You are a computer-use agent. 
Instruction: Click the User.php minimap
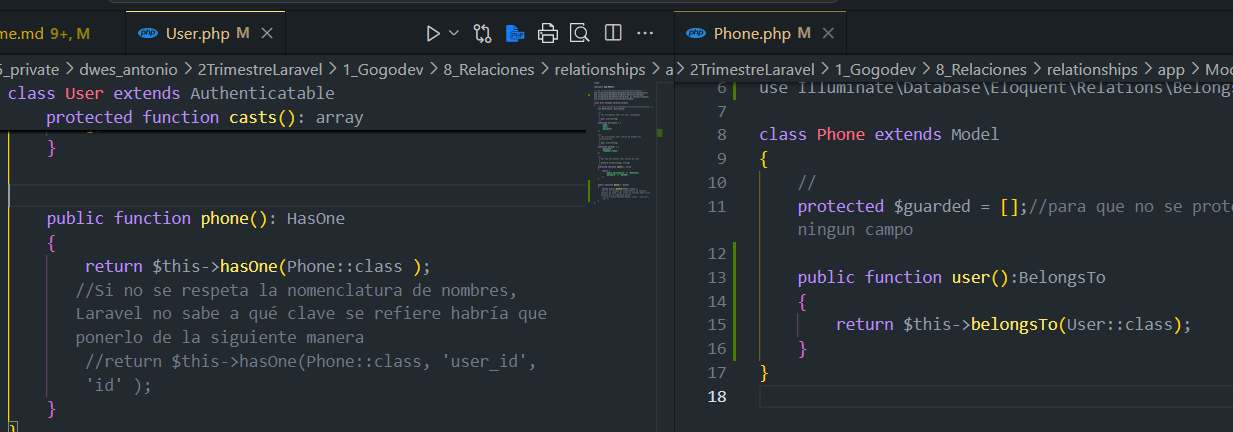[620, 145]
